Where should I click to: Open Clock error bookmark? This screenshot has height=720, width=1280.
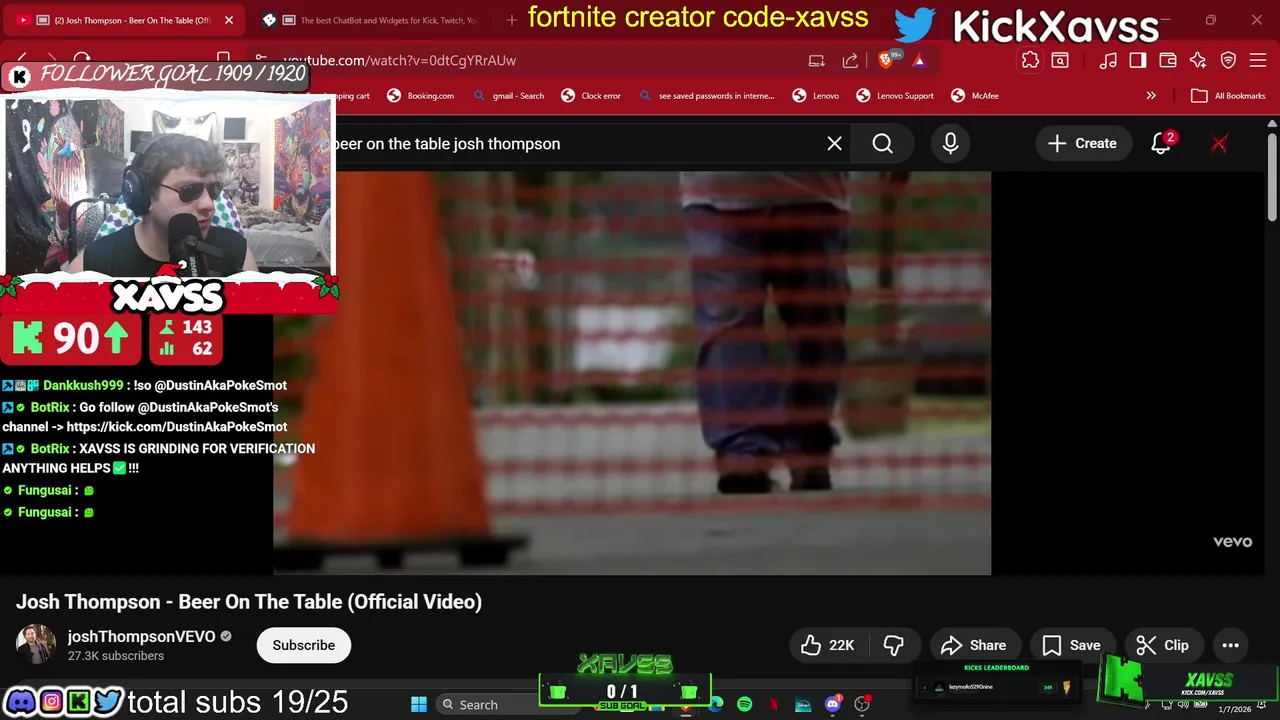tap(591, 96)
